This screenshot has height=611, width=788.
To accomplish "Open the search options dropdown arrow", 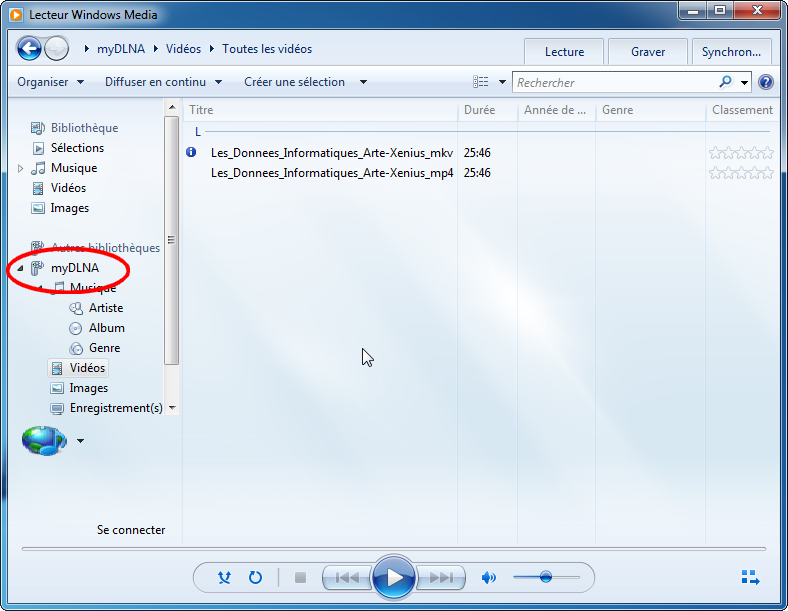I will pos(744,82).
